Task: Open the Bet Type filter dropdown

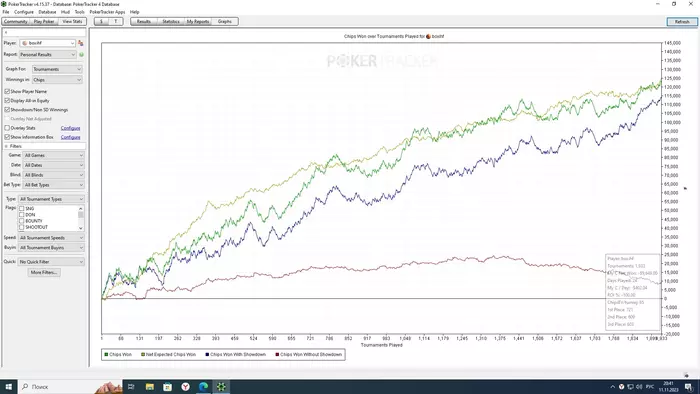Action: pyautogui.click(x=54, y=185)
